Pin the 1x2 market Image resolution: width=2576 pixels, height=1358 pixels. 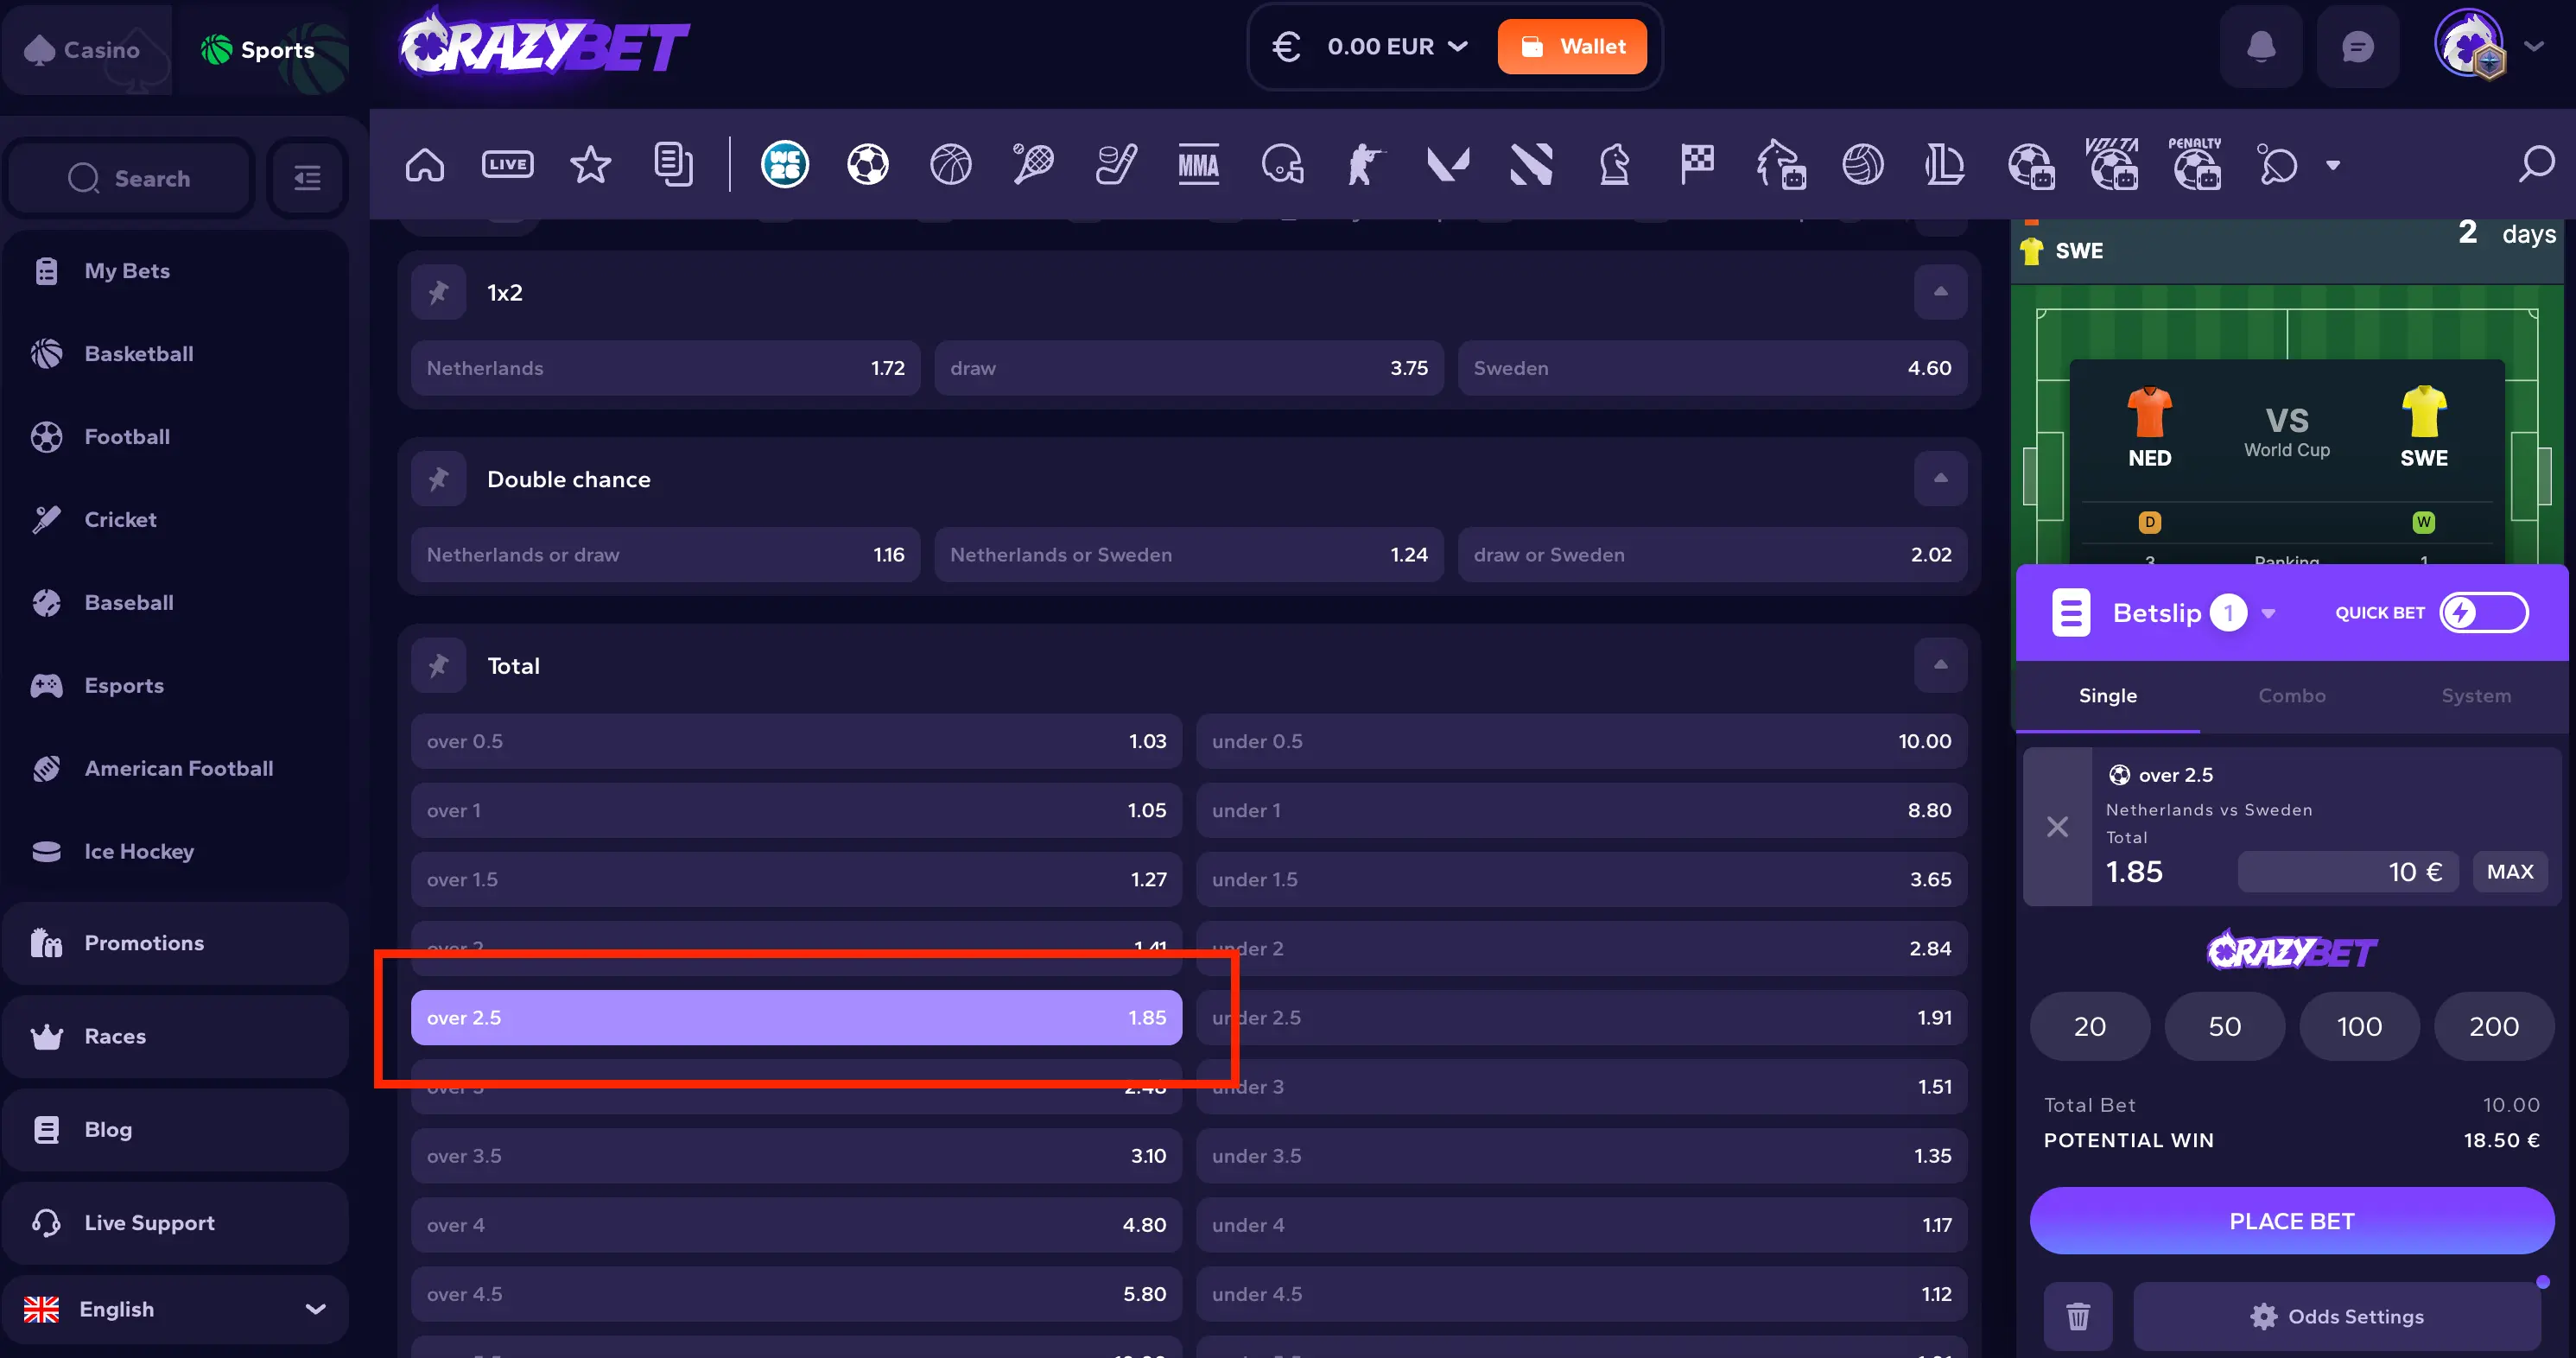click(438, 292)
